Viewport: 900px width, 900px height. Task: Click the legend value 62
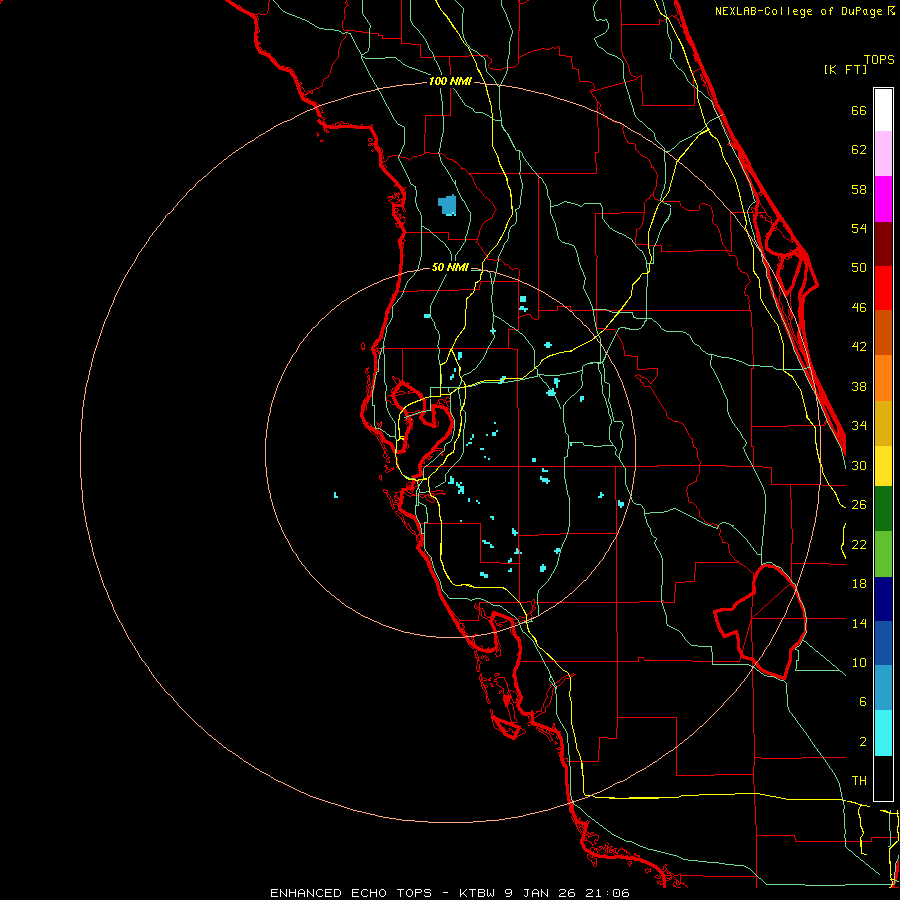point(859,149)
